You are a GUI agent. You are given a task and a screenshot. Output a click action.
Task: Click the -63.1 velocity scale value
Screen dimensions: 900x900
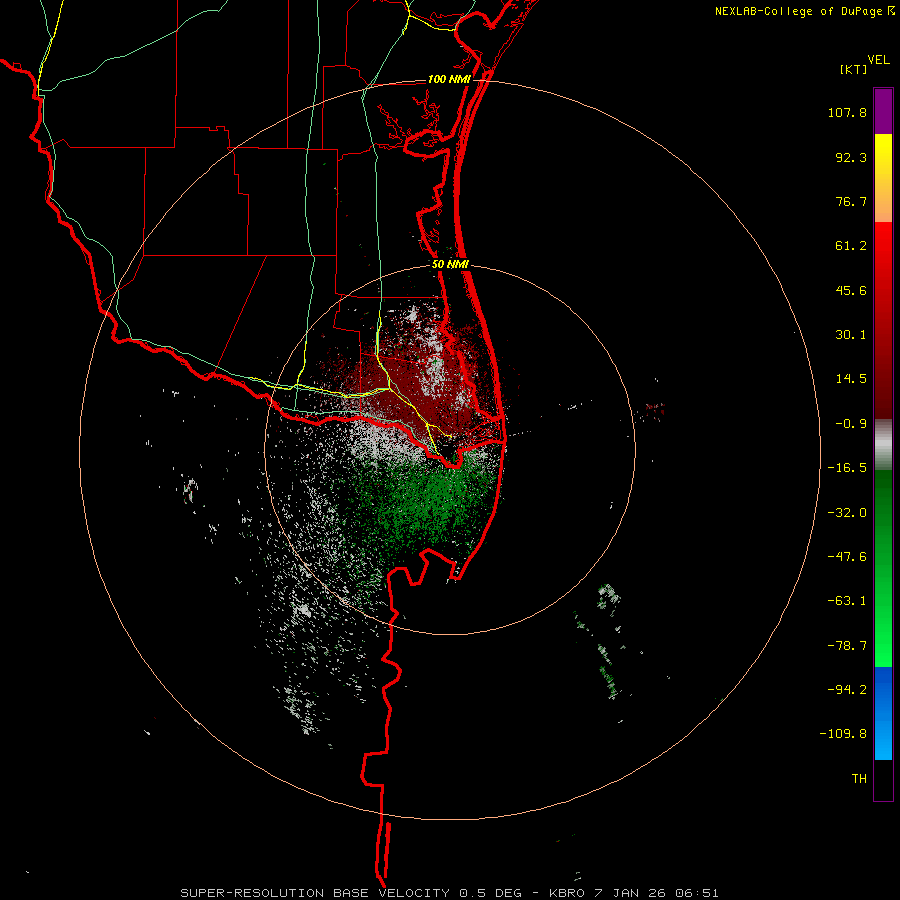(847, 601)
